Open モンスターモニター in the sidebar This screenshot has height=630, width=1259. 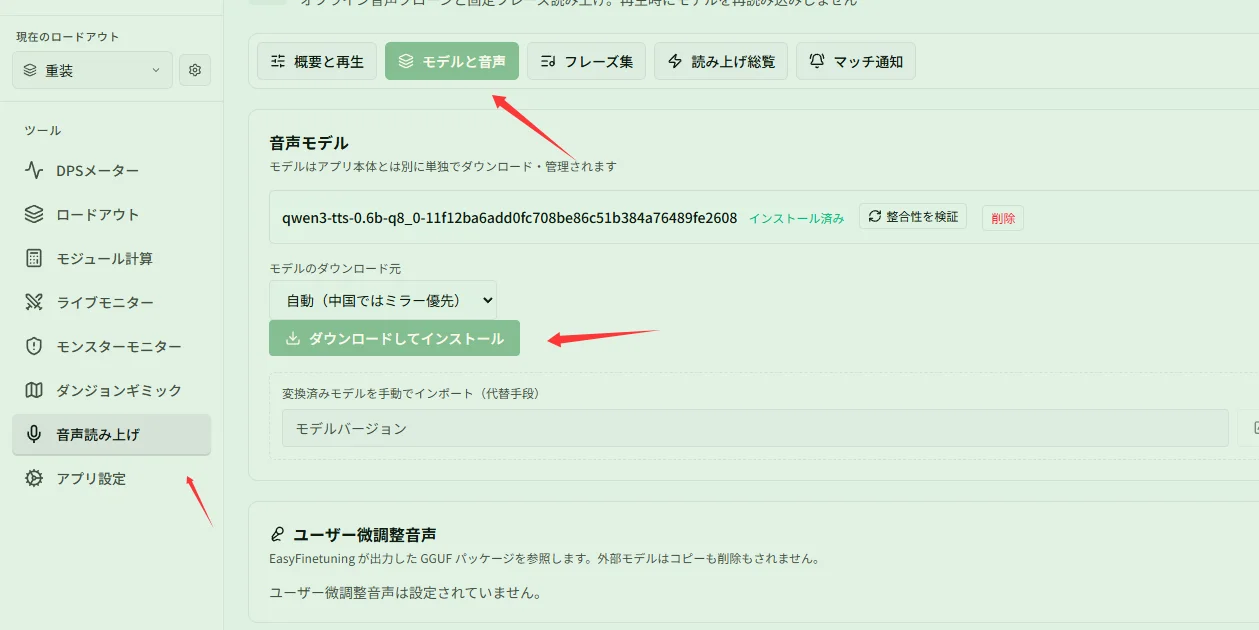(x=111, y=347)
